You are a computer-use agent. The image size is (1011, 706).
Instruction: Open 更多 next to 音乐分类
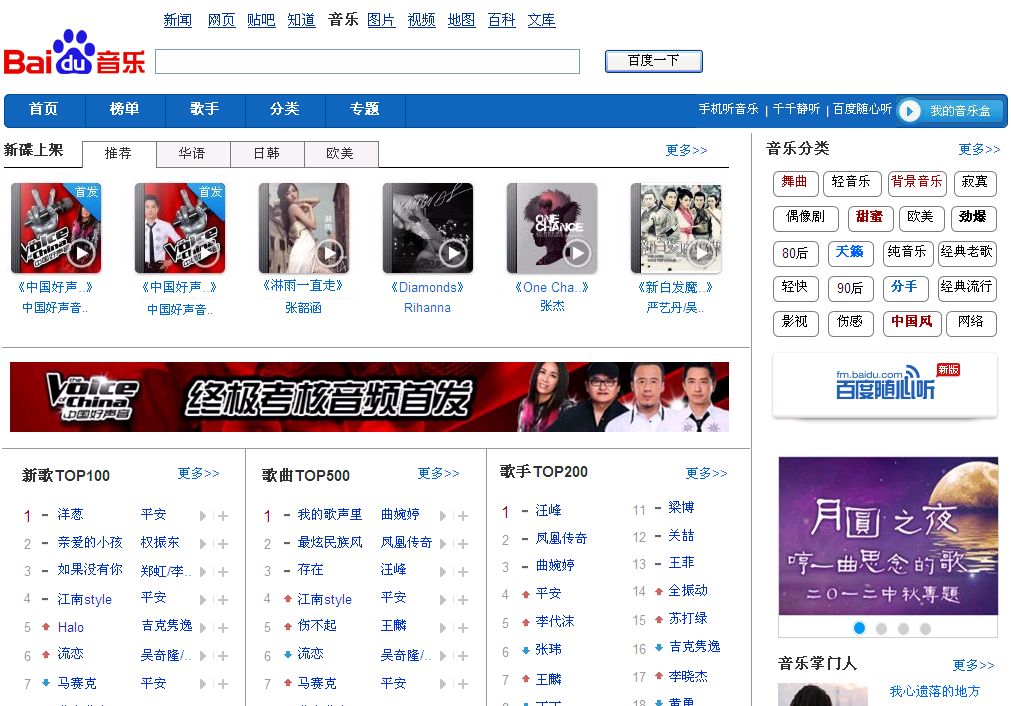[979, 150]
